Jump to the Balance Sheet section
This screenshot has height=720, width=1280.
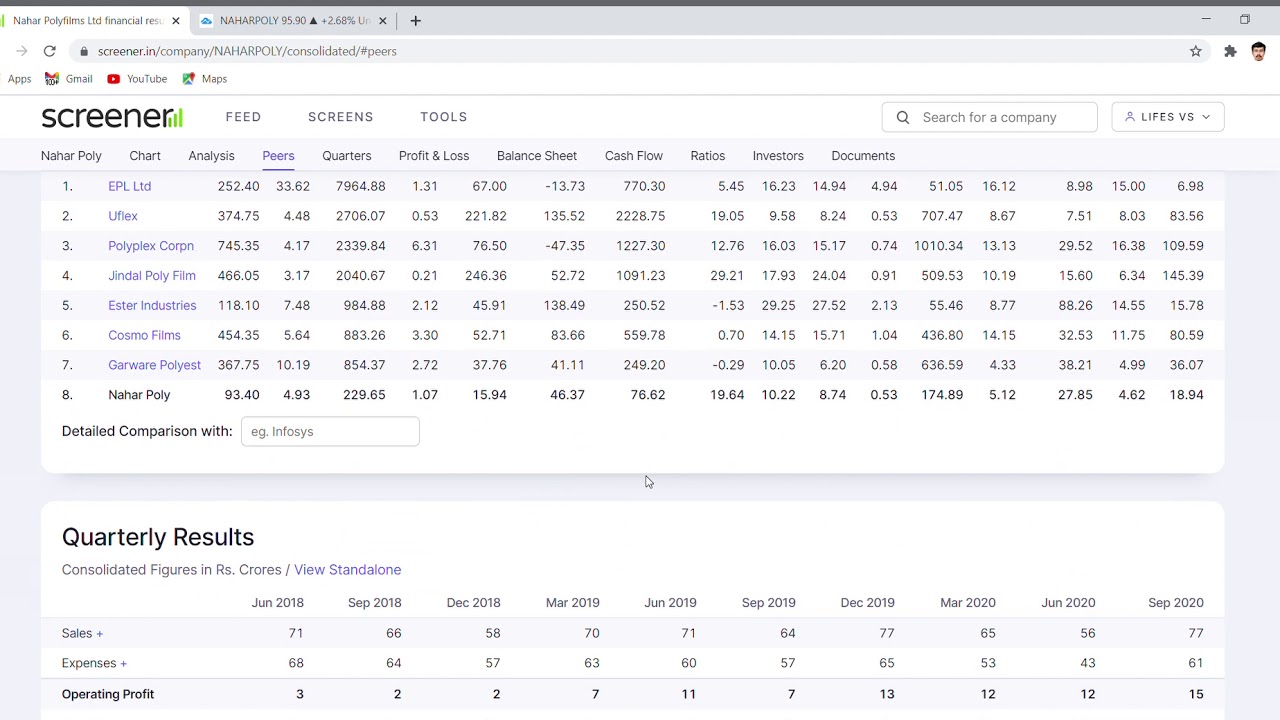537,156
